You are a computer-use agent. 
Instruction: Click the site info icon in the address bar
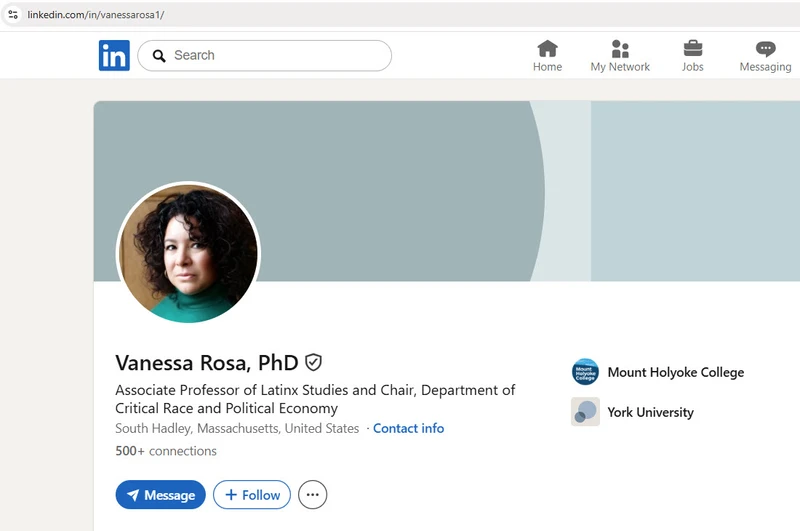coord(13,14)
